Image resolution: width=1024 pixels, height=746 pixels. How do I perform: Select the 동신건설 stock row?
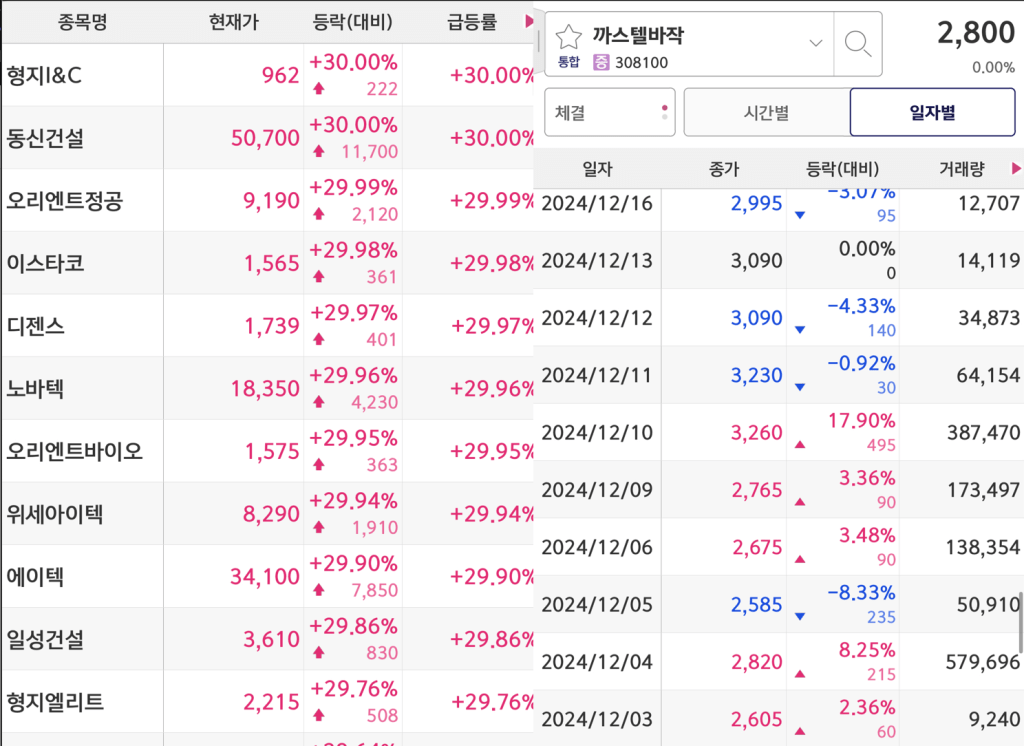pyautogui.click(x=268, y=138)
